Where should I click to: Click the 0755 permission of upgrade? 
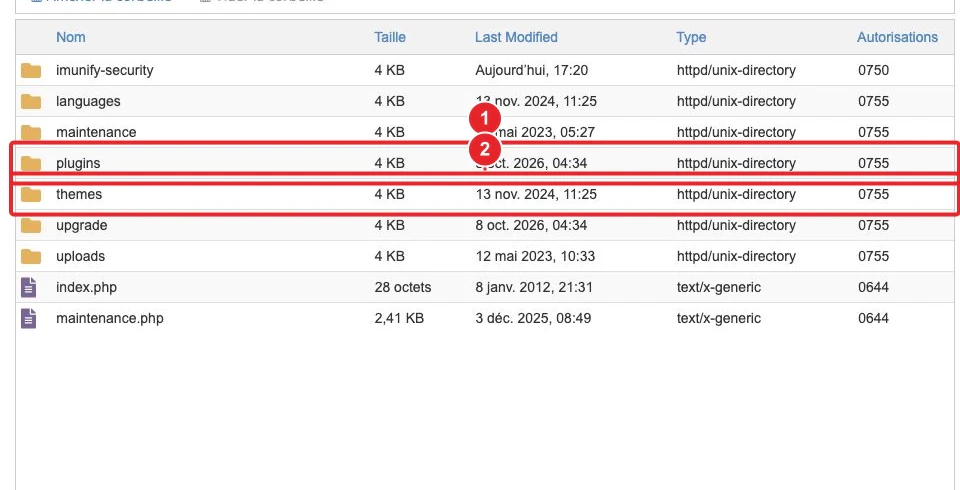[x=874, y=225]
